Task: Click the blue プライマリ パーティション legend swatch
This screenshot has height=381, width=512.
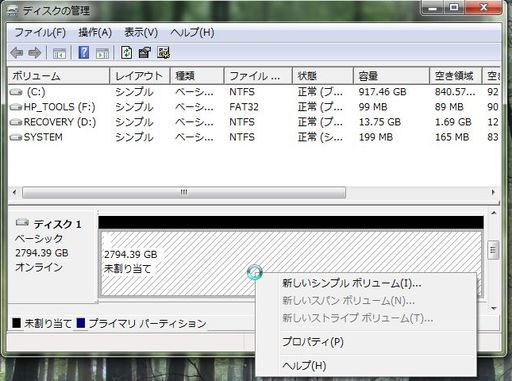Action: tap(81, 323)
